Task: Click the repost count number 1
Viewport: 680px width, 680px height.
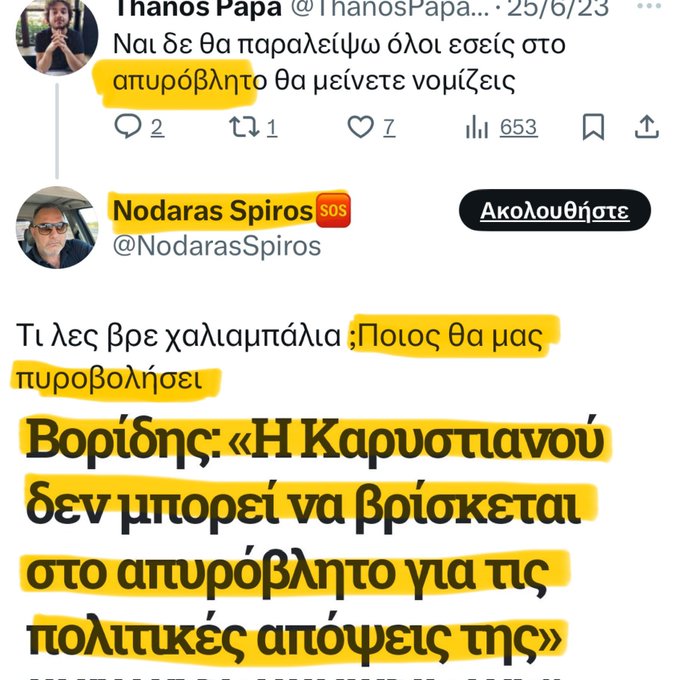Action: [272, 128]
